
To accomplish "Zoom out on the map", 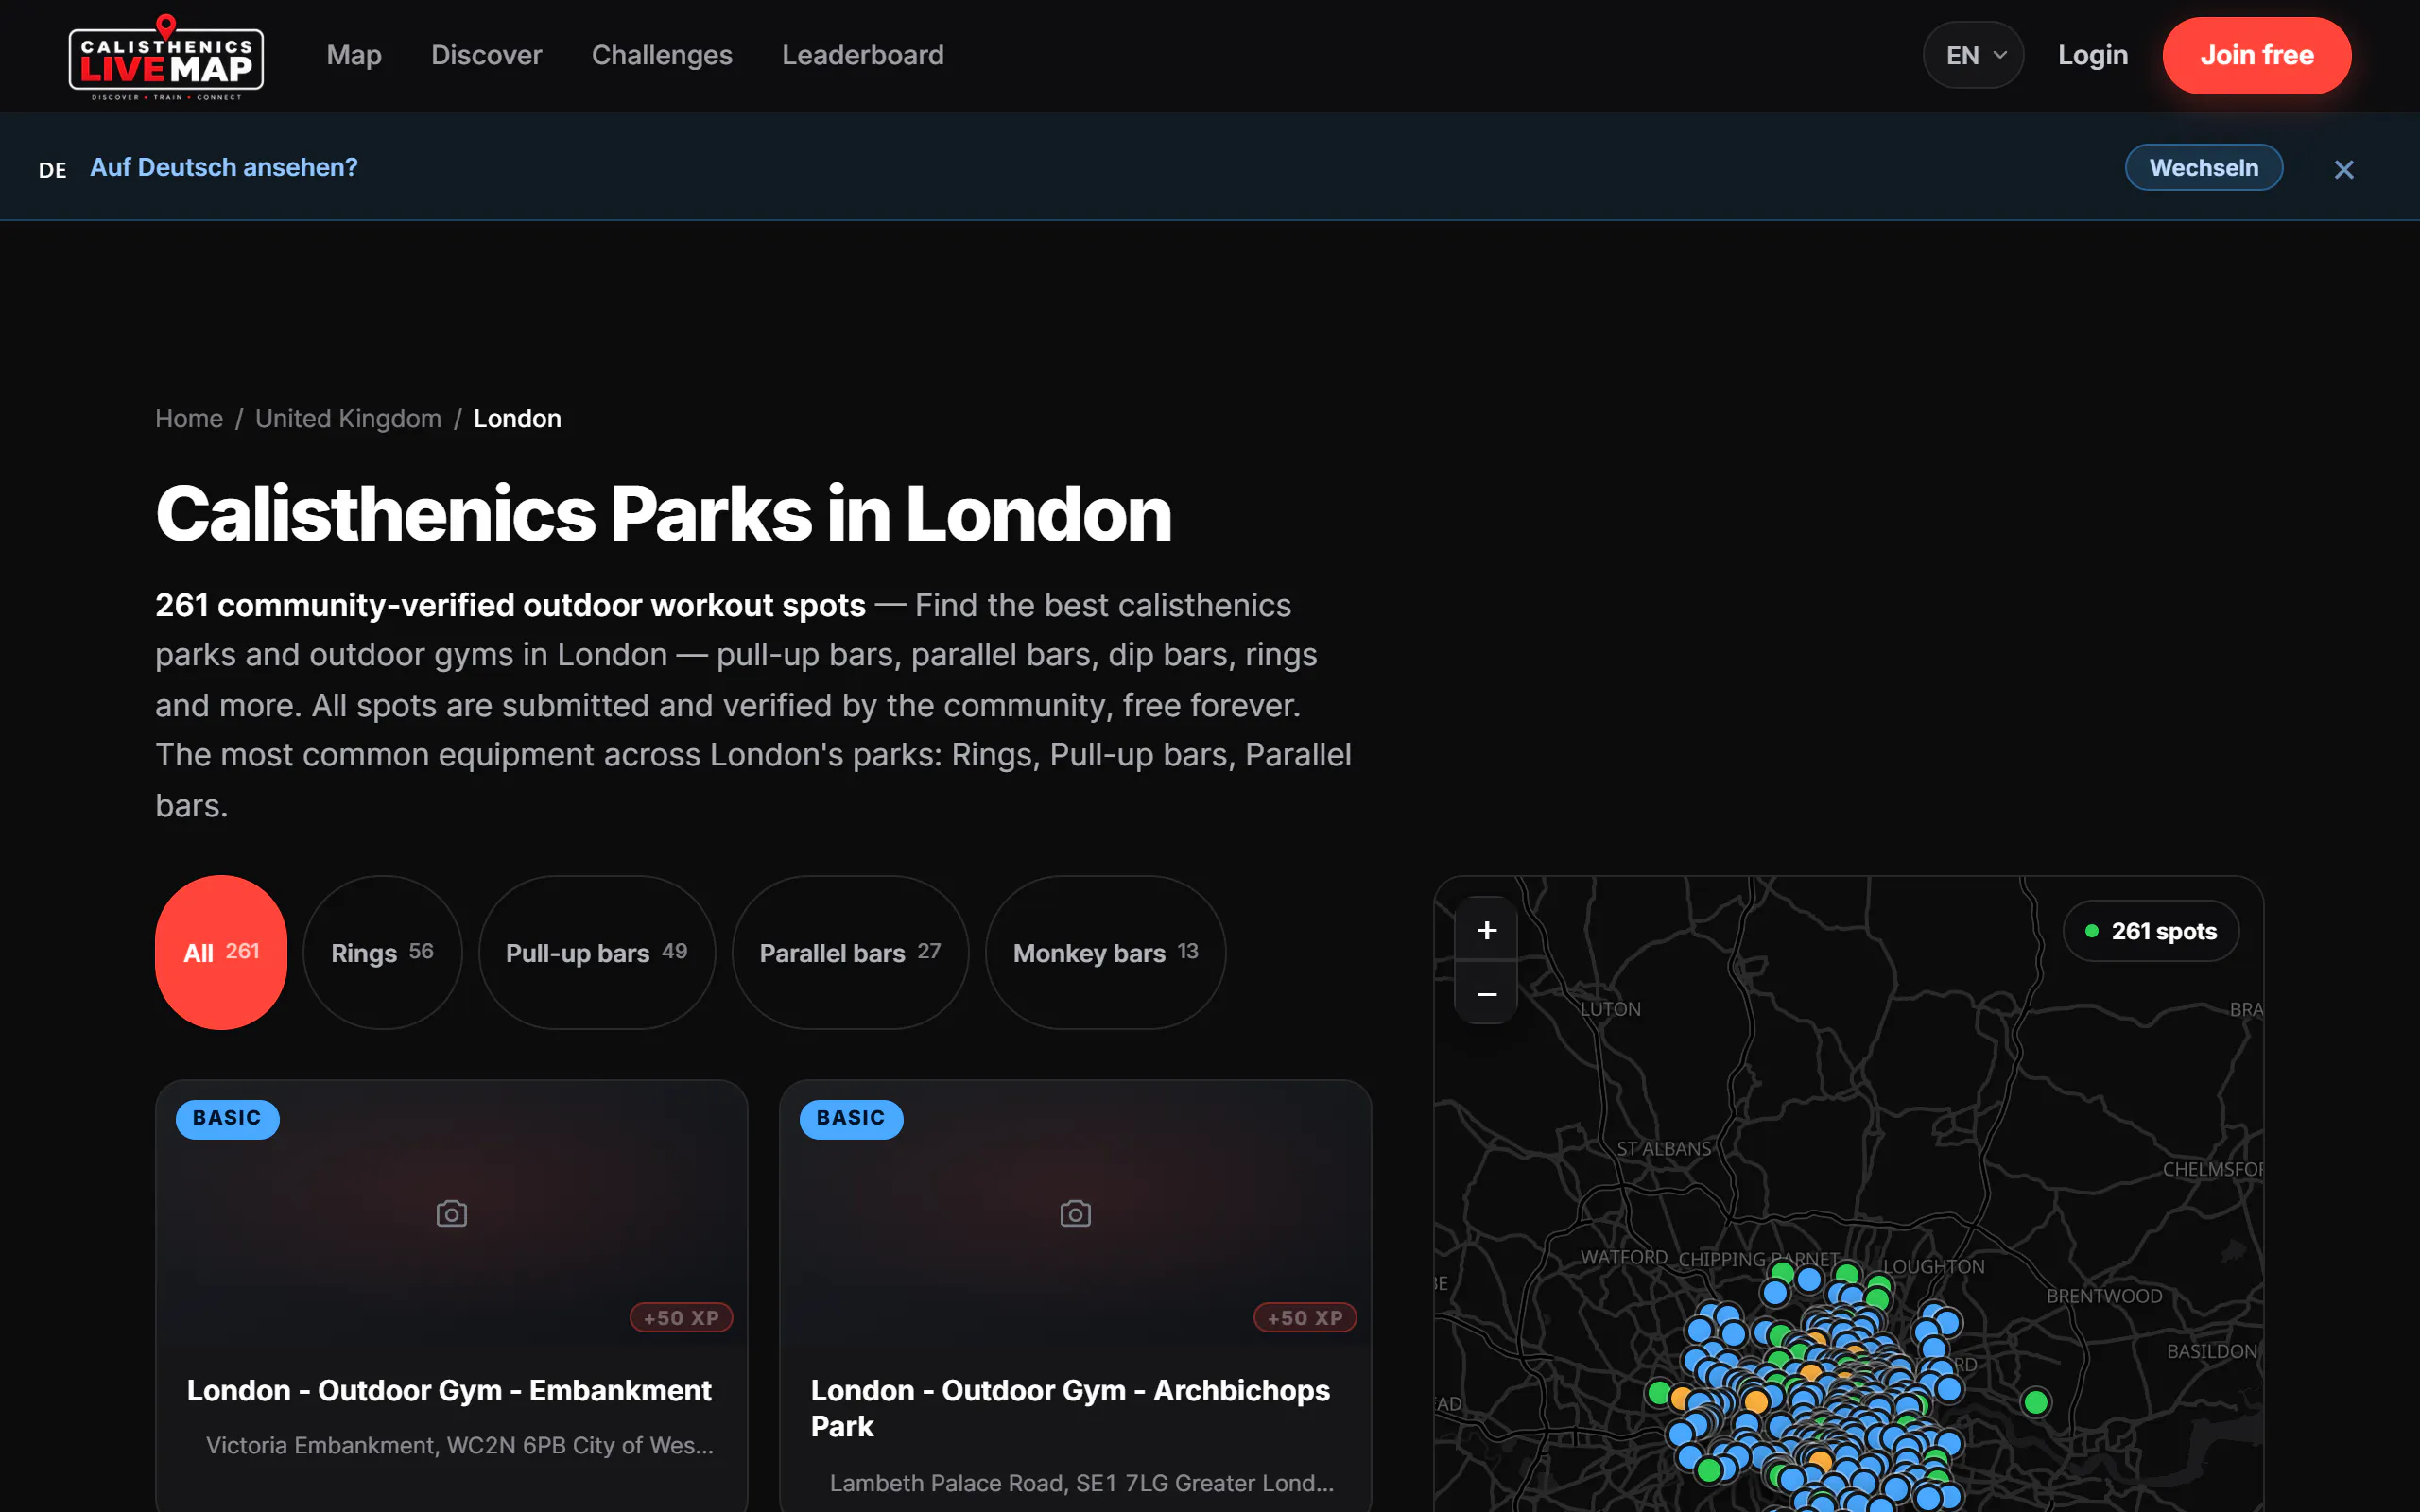I will point(1486,993).
